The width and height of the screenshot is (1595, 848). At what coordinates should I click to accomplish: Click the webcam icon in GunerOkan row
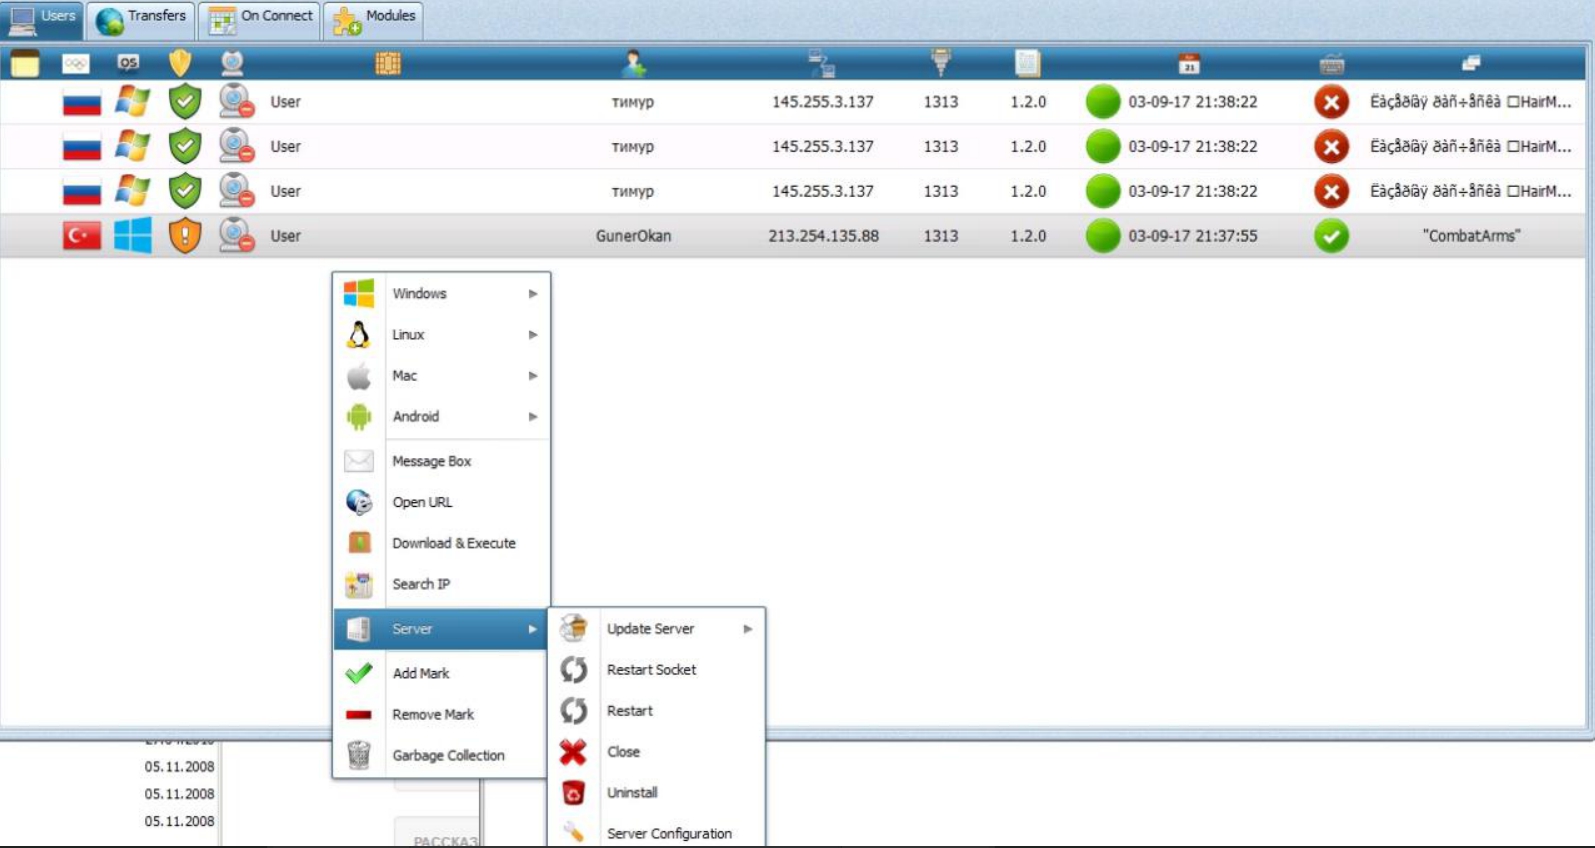235,236
